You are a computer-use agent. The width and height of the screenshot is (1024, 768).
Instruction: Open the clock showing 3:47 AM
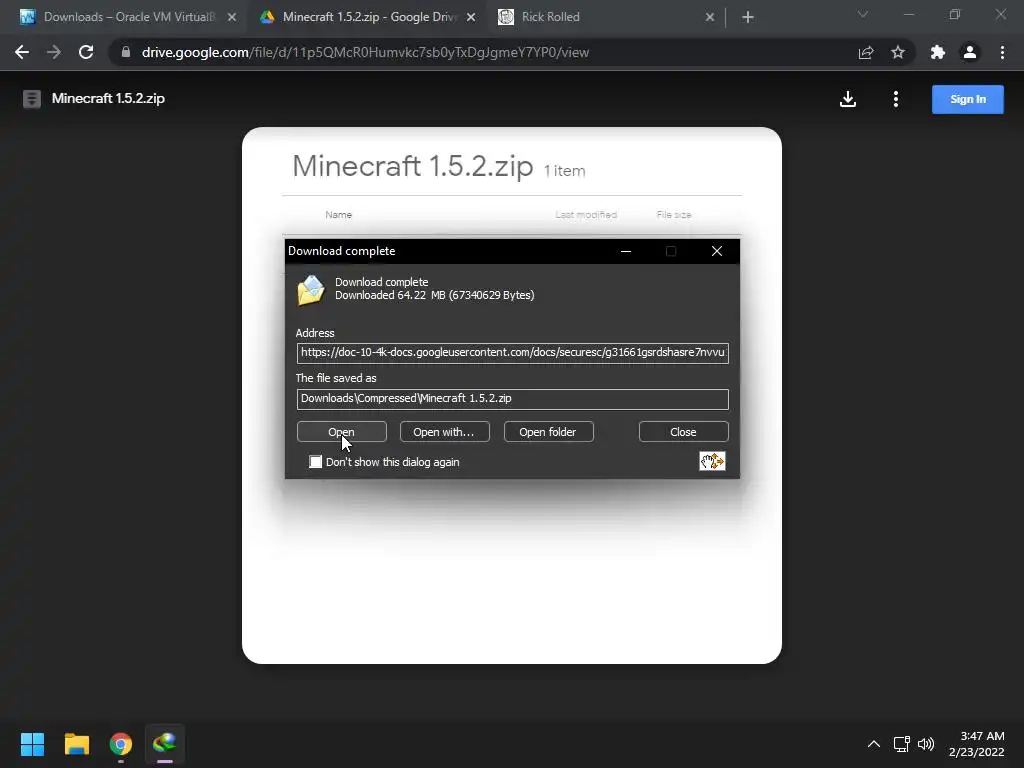point(976,744)
